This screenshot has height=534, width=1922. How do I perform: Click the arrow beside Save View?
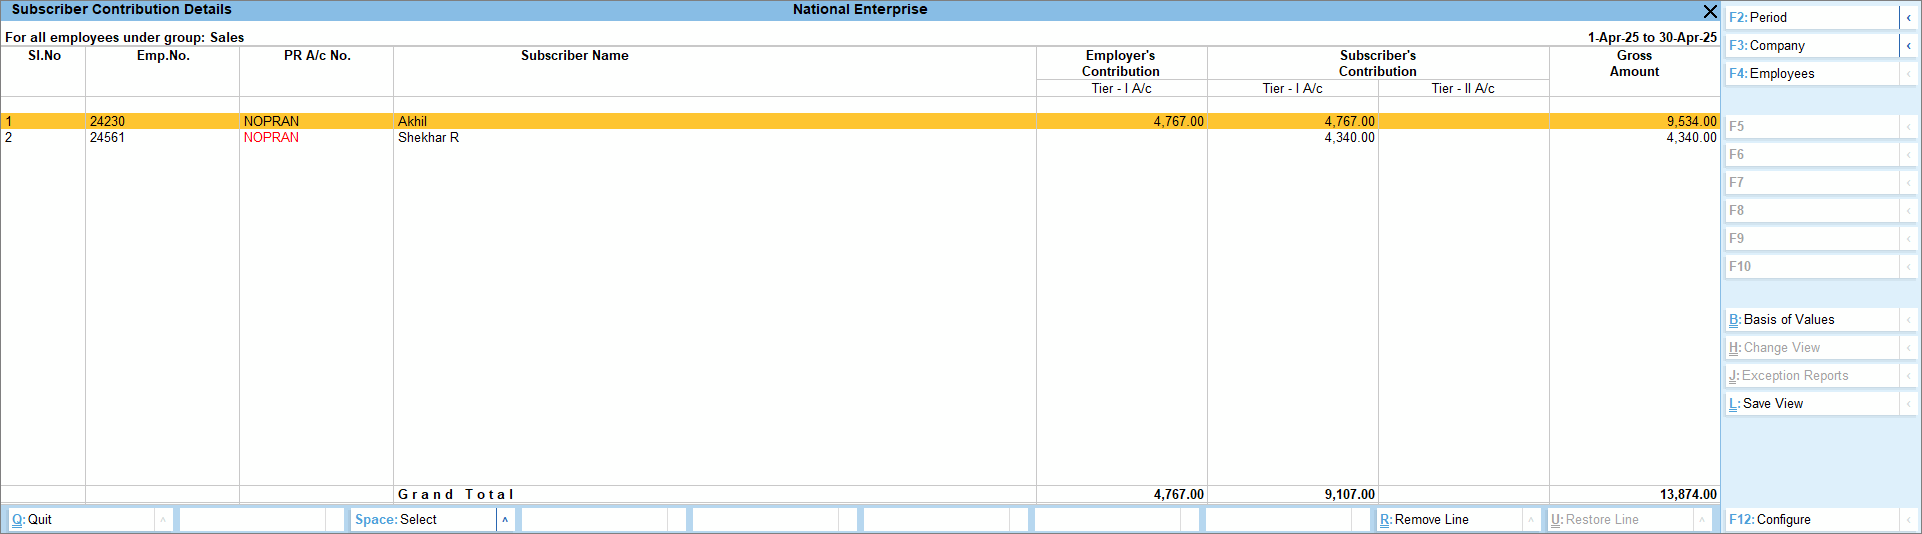[1908, 404]
